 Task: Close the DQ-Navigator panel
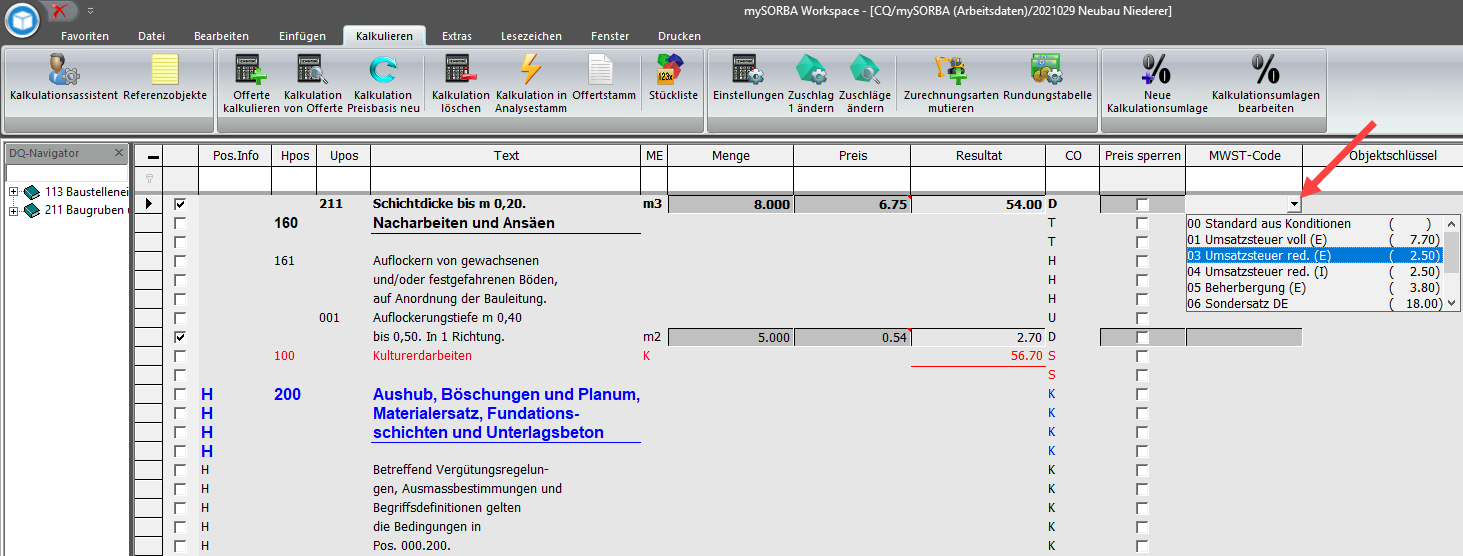pyautogui.click(x=118, y=153)
